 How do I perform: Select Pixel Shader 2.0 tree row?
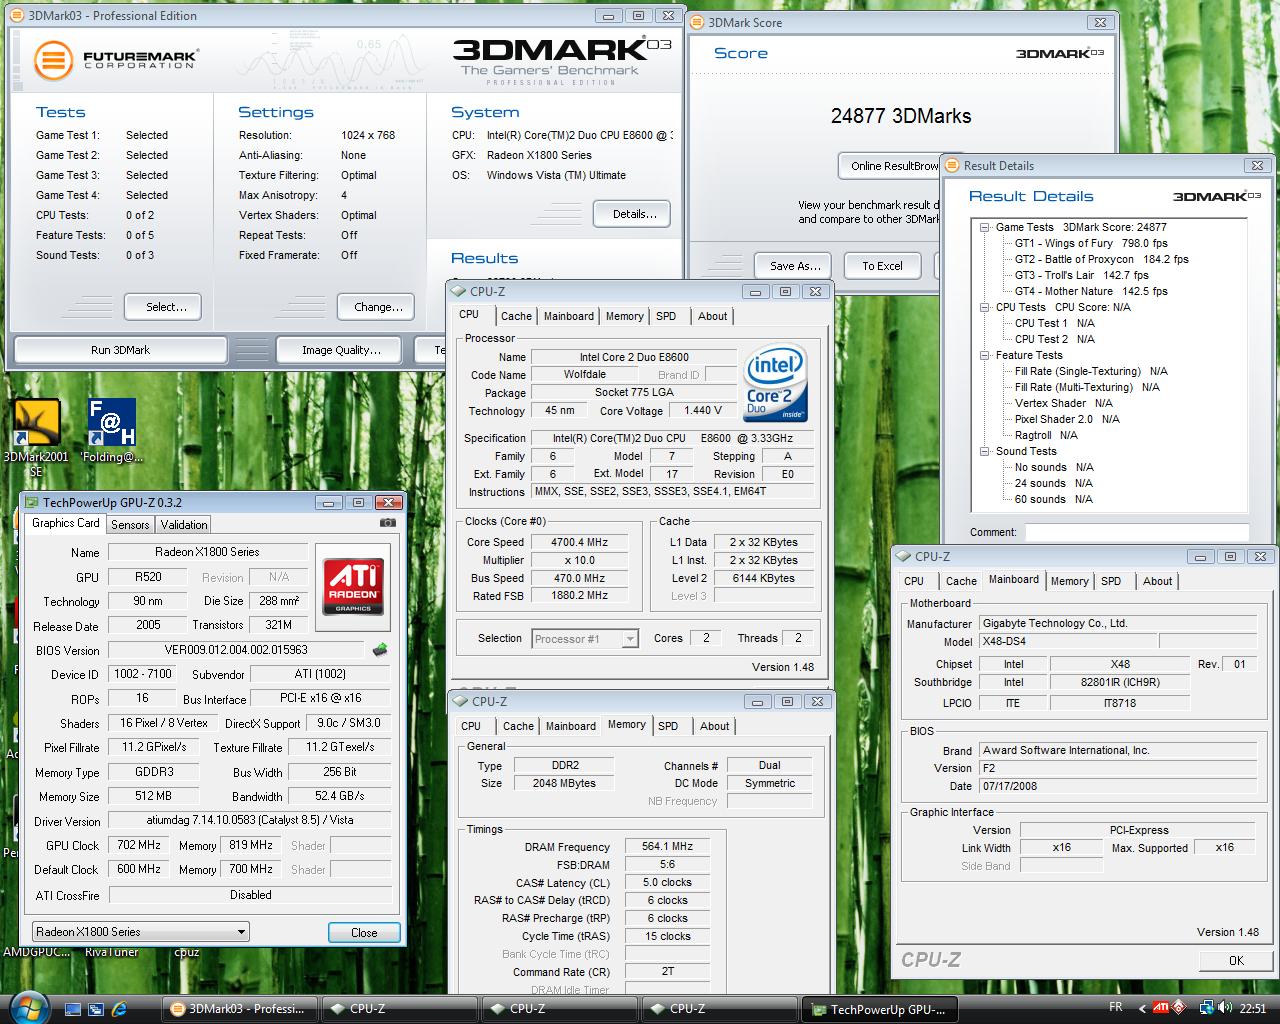[x=1067, y=419]
